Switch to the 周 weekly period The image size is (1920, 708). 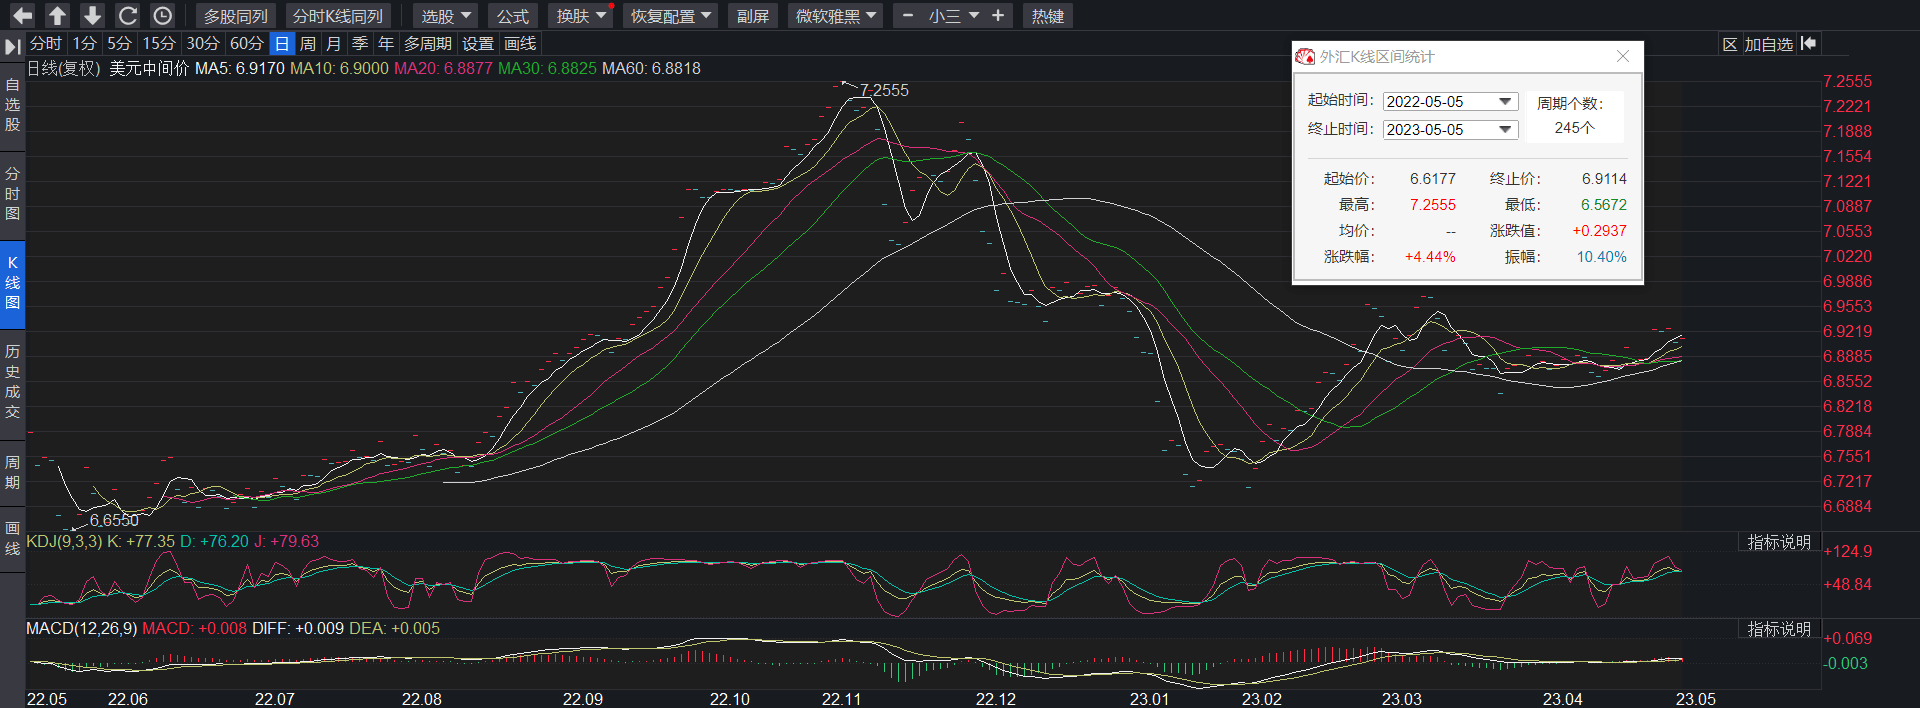308,44
